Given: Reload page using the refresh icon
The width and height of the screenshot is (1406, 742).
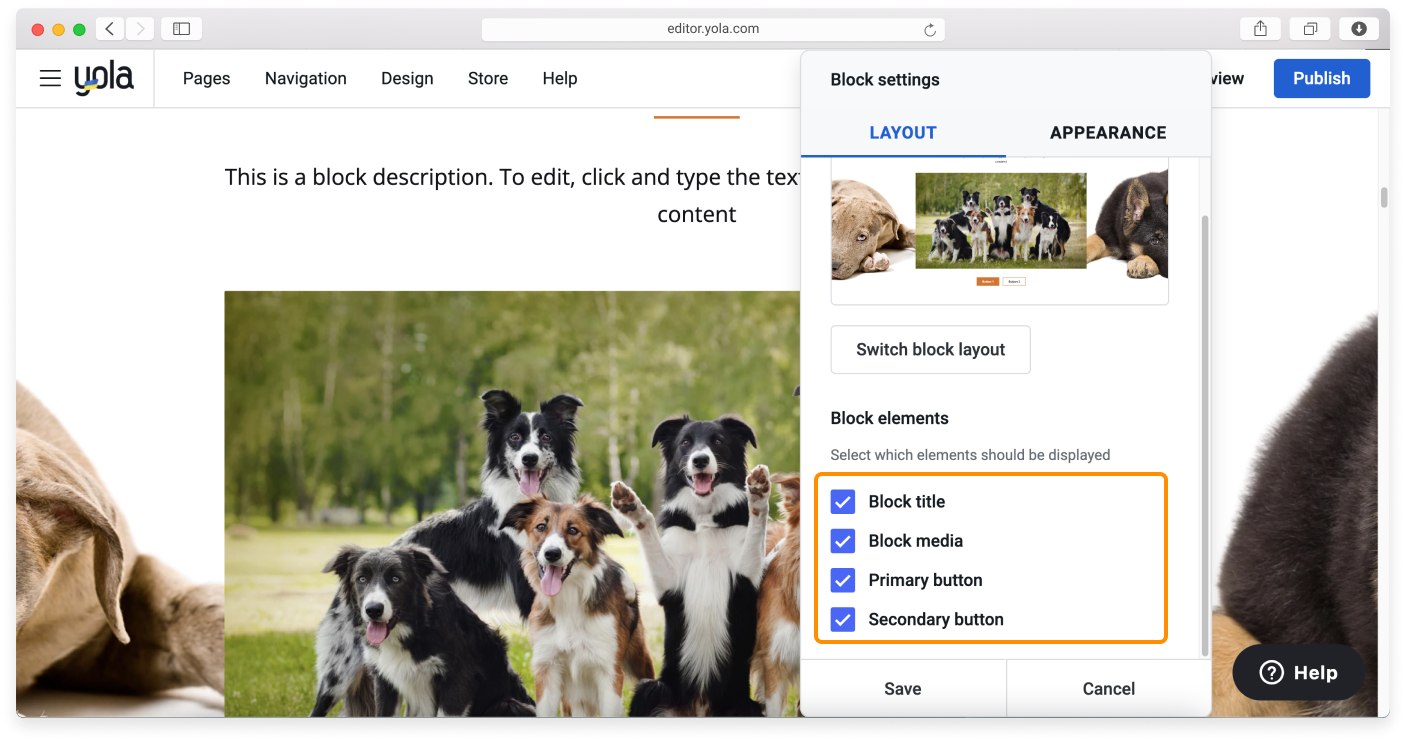Looking at the screenshot, I should [930, 30].
